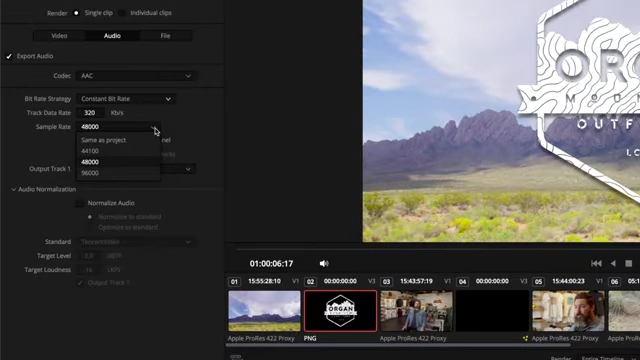Enable the Normalize Audio checkbox
The width and height of the screenshot is (640, 360).
point(80,203)
